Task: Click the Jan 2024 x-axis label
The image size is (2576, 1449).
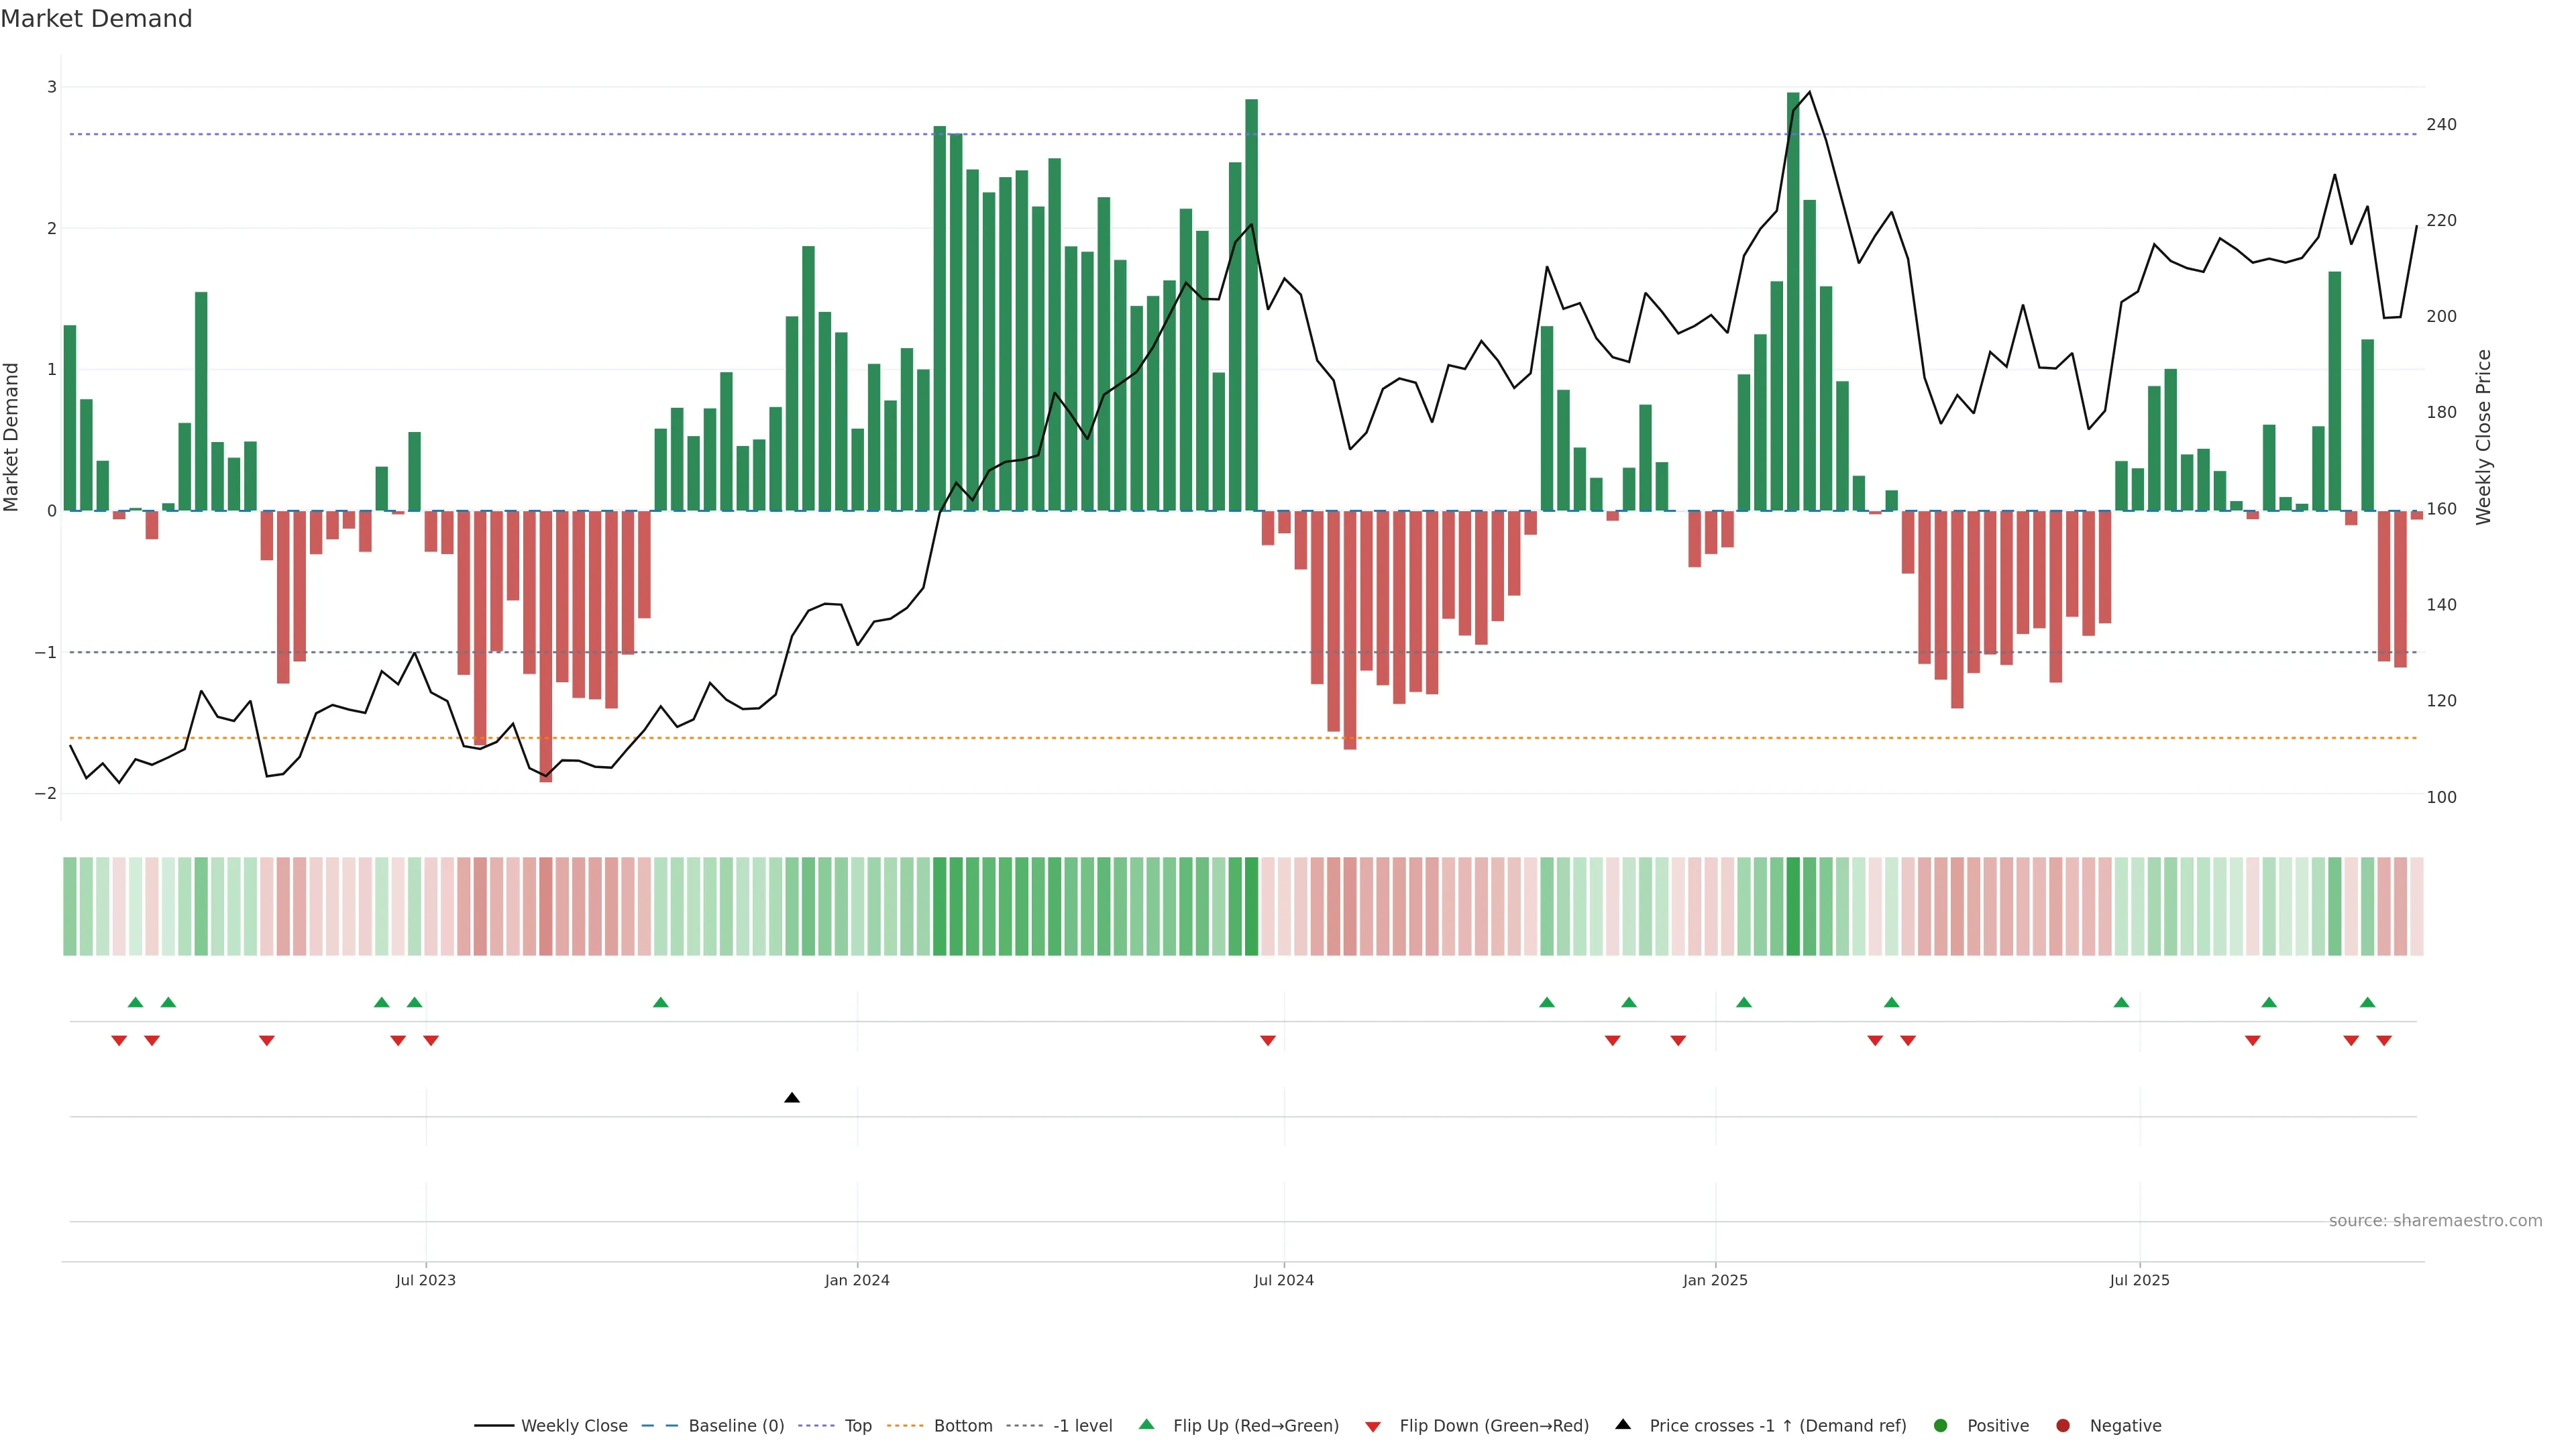Action: click(857, 1280)
